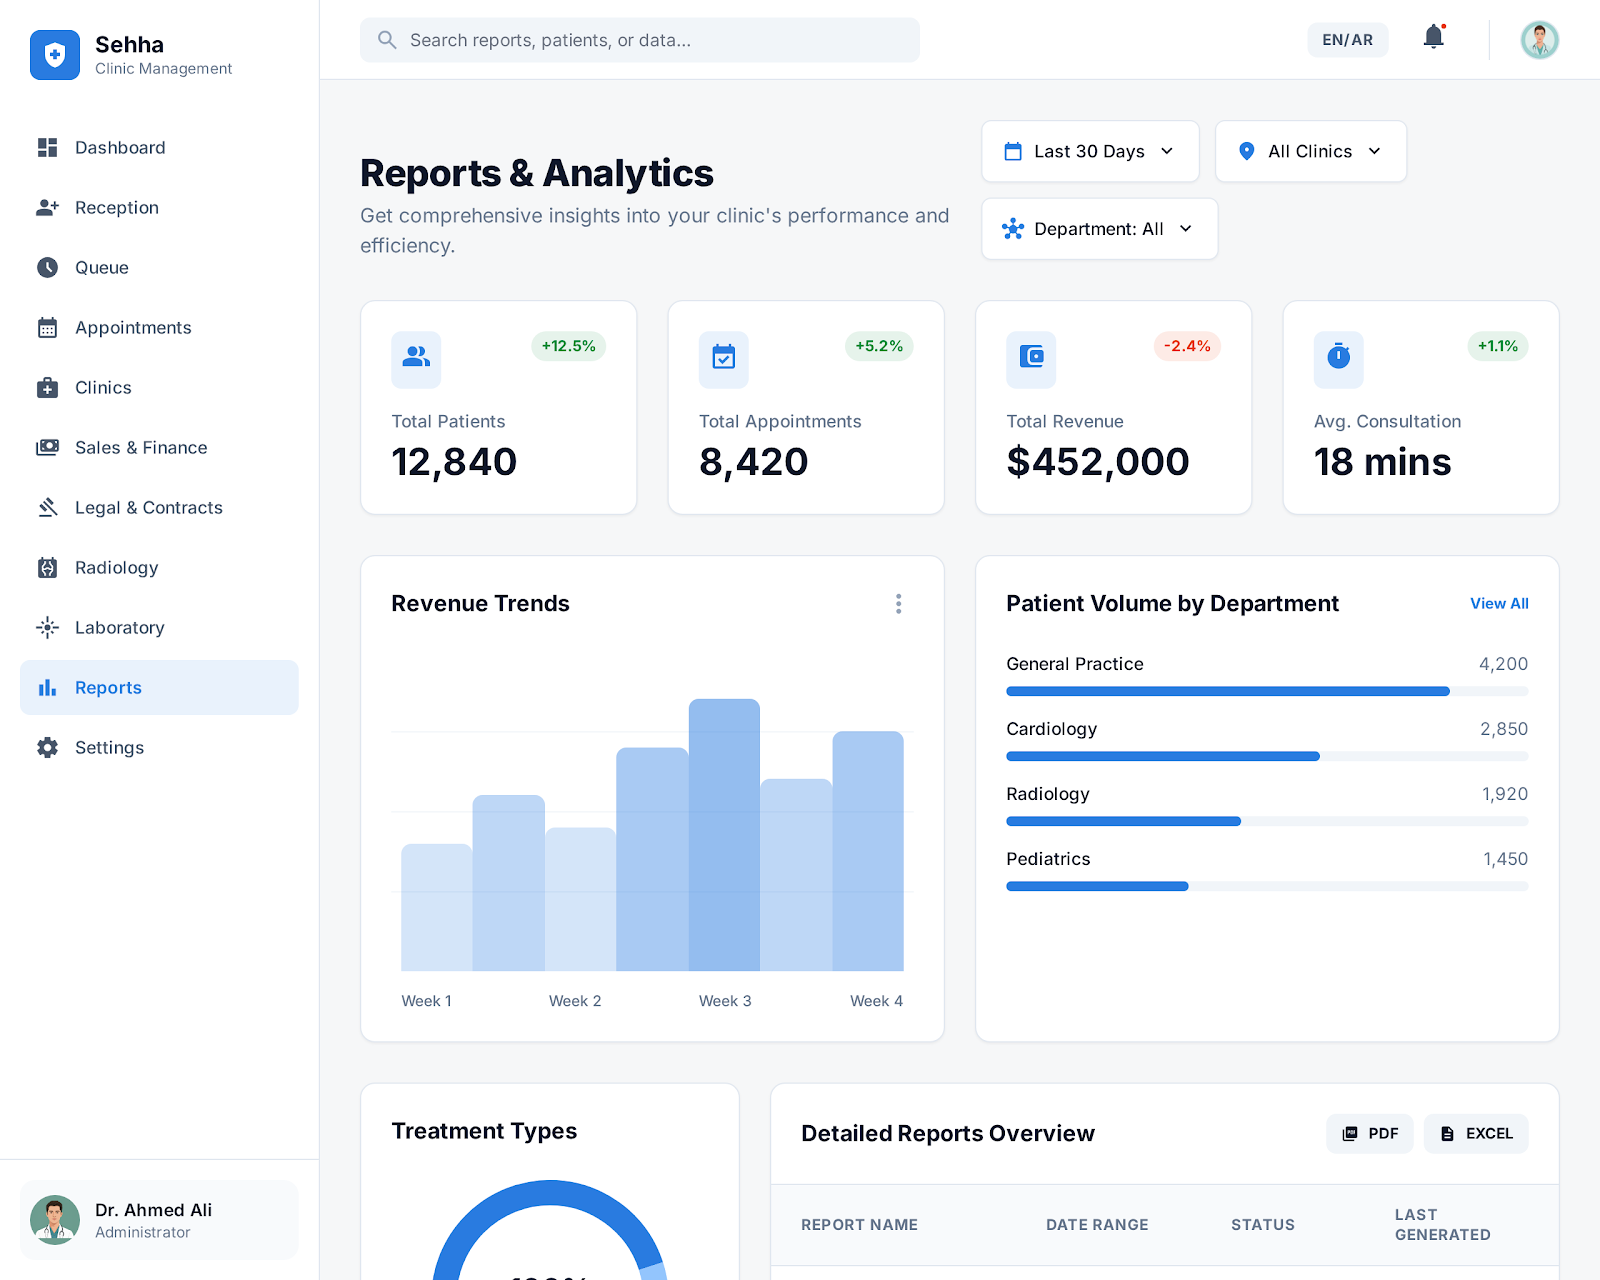The width and height of the screenshot is (1600, 1280).
Task: Click the notification bell icon
Action: pos(1433,38)
